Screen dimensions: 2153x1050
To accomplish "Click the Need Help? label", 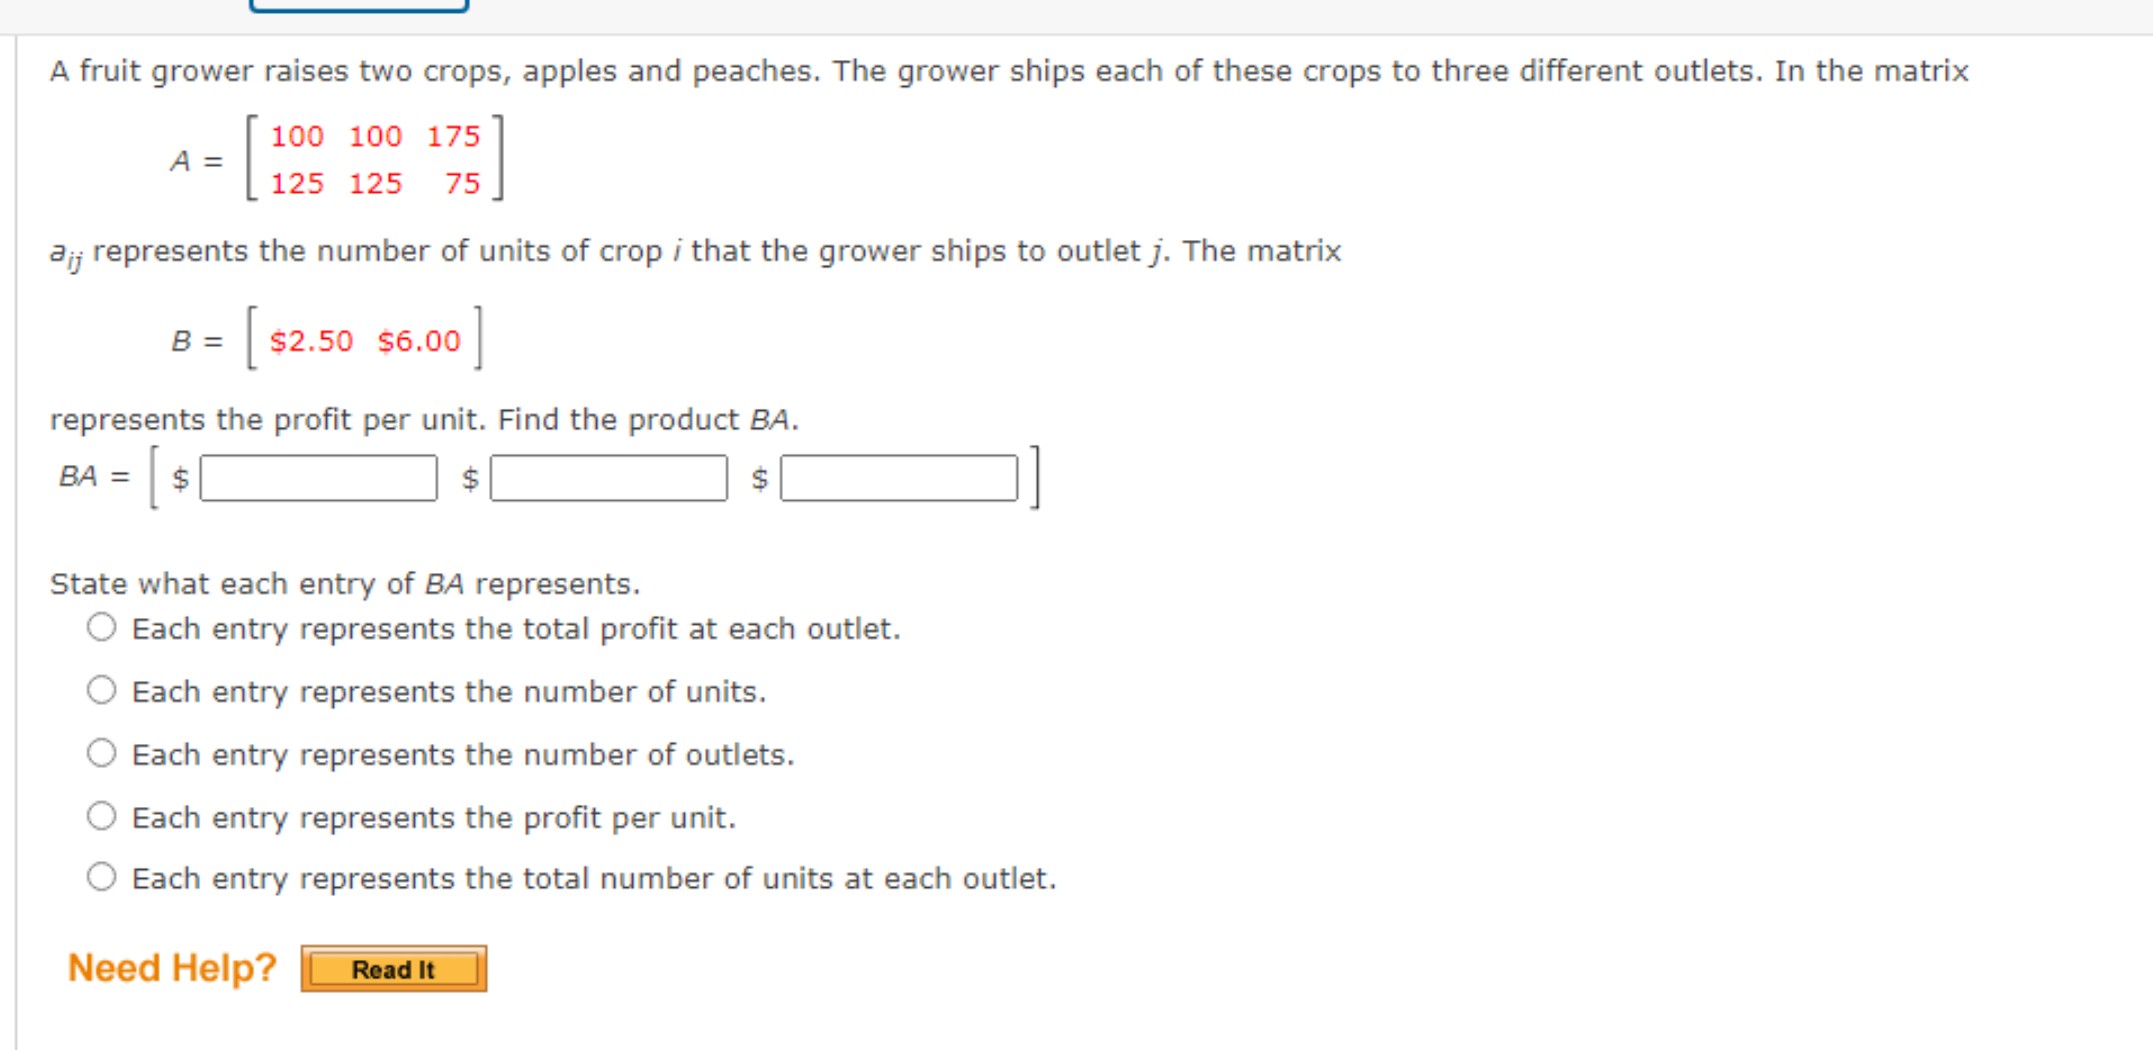I will click(x=170, y=966).
